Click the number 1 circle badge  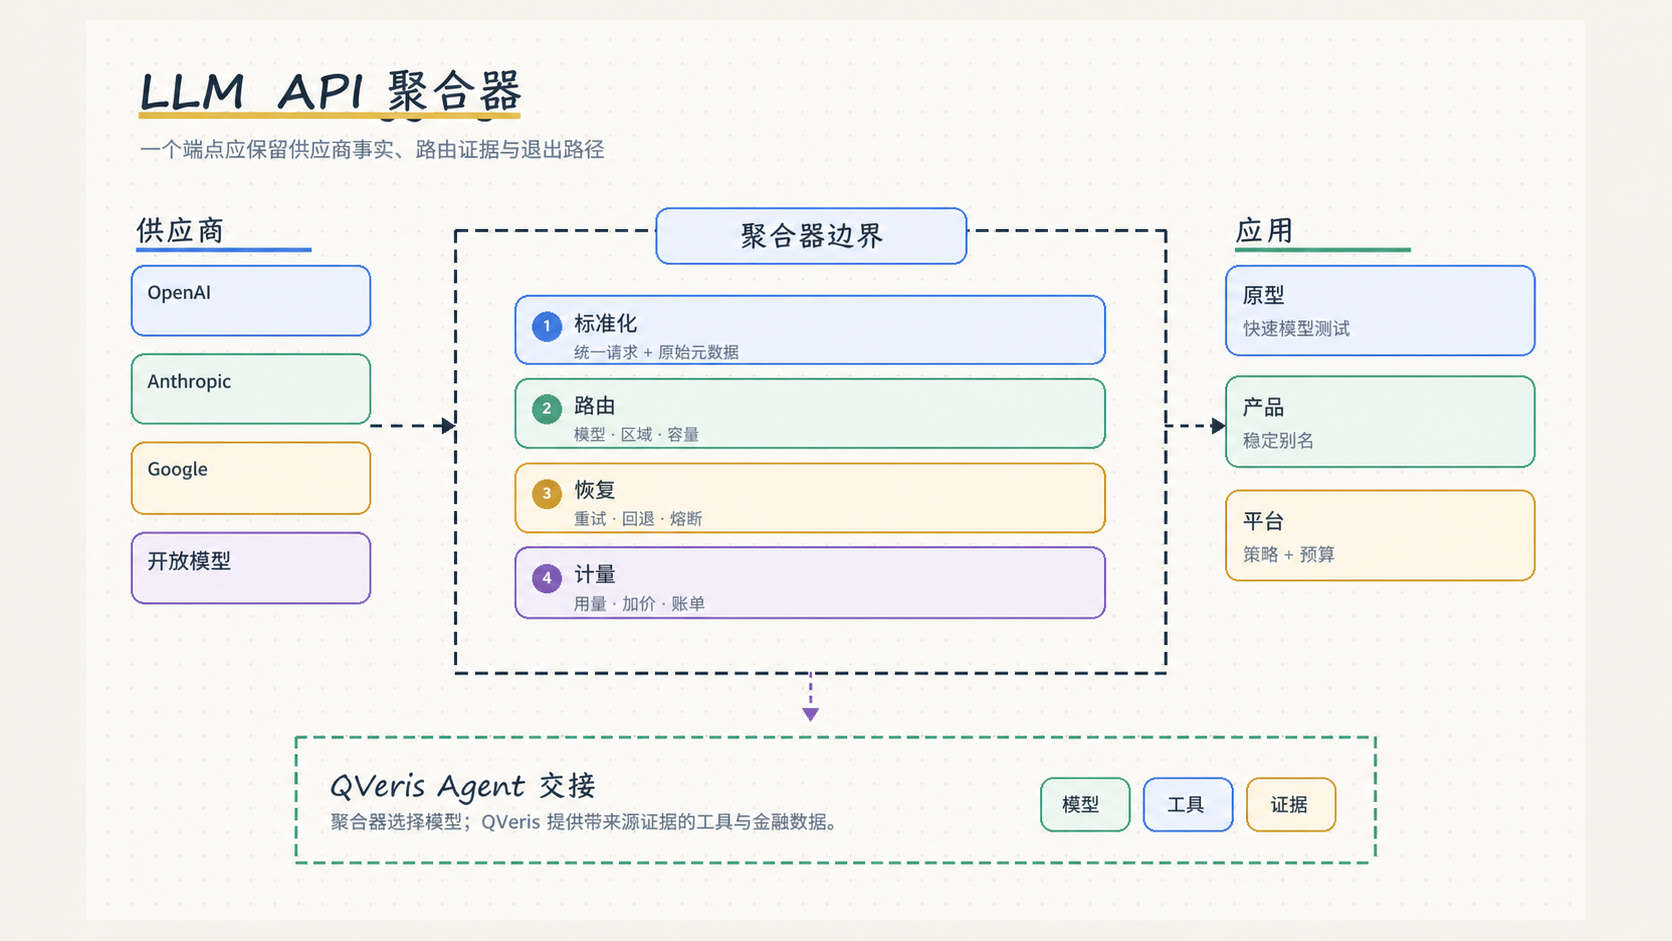pyautogui.click(x=547, y=326)
